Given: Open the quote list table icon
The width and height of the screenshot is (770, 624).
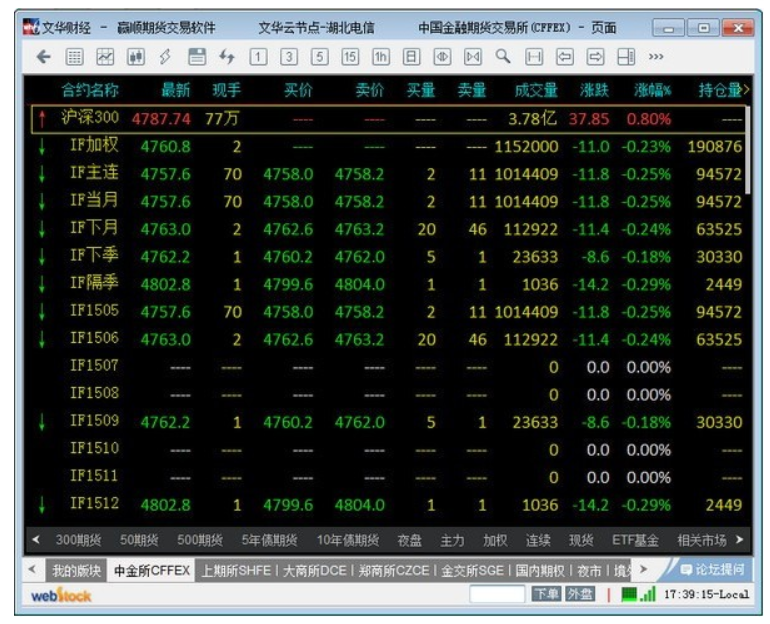Looking at the screenshot, I should click(75, 58).
